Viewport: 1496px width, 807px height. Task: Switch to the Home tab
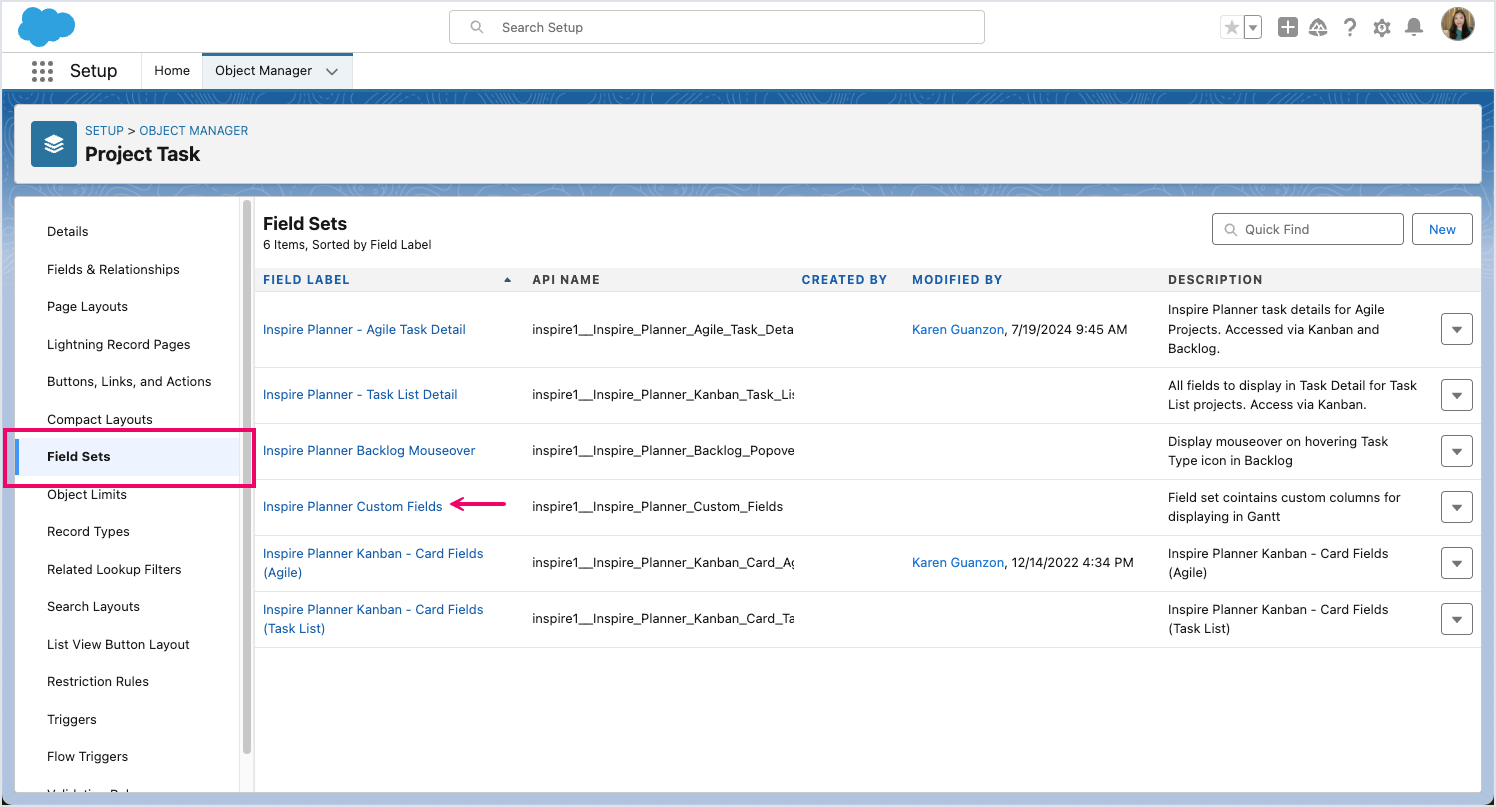coord(172,71)
